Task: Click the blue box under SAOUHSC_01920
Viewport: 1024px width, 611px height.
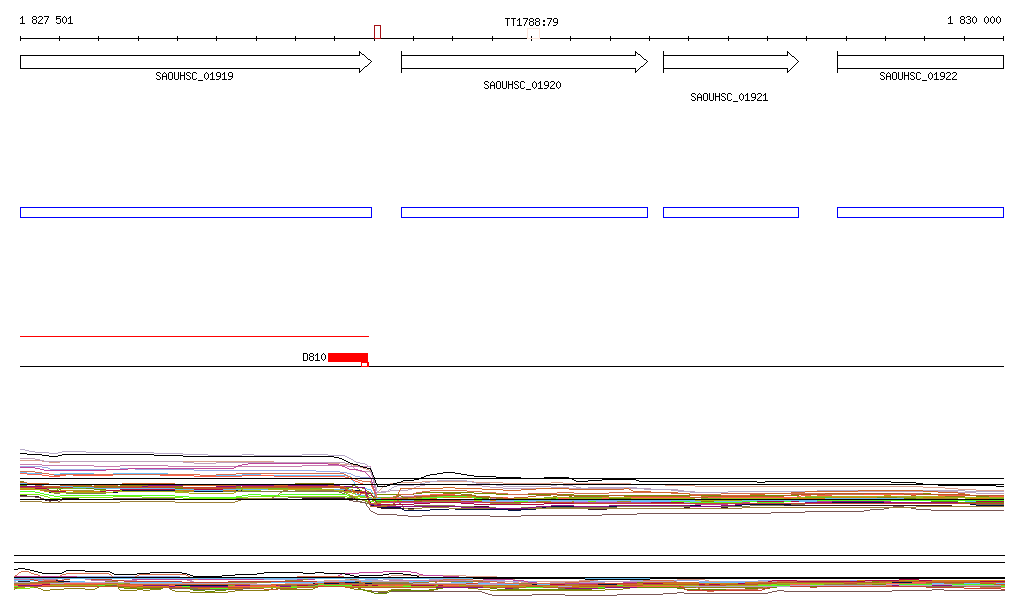Action: point(524,213)
